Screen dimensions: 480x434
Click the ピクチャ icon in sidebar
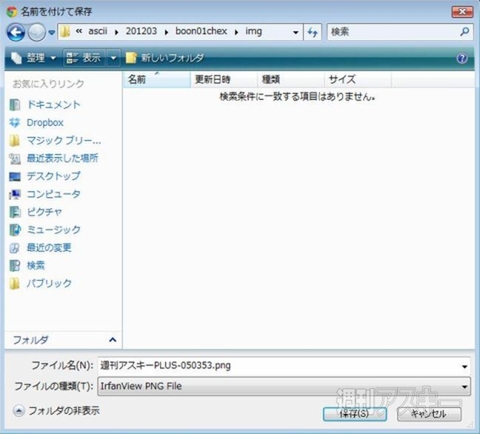[15, 212]
